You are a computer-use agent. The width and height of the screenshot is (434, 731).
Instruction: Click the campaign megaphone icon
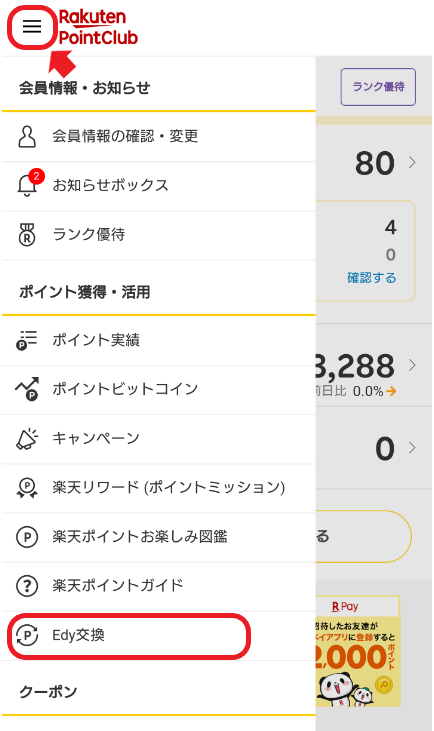click(27, 438)
